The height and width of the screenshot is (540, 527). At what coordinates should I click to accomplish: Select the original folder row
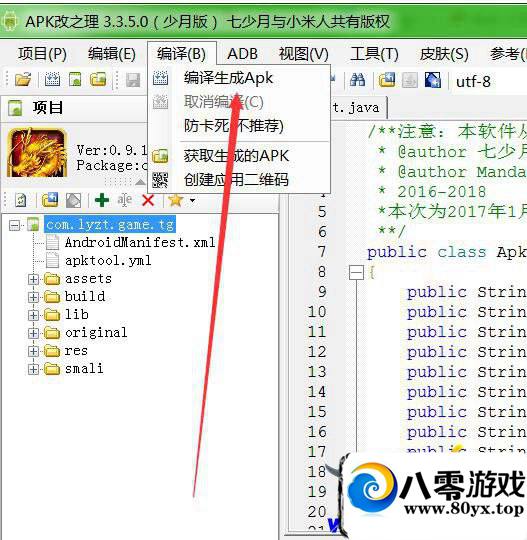[x=96, y=332]
